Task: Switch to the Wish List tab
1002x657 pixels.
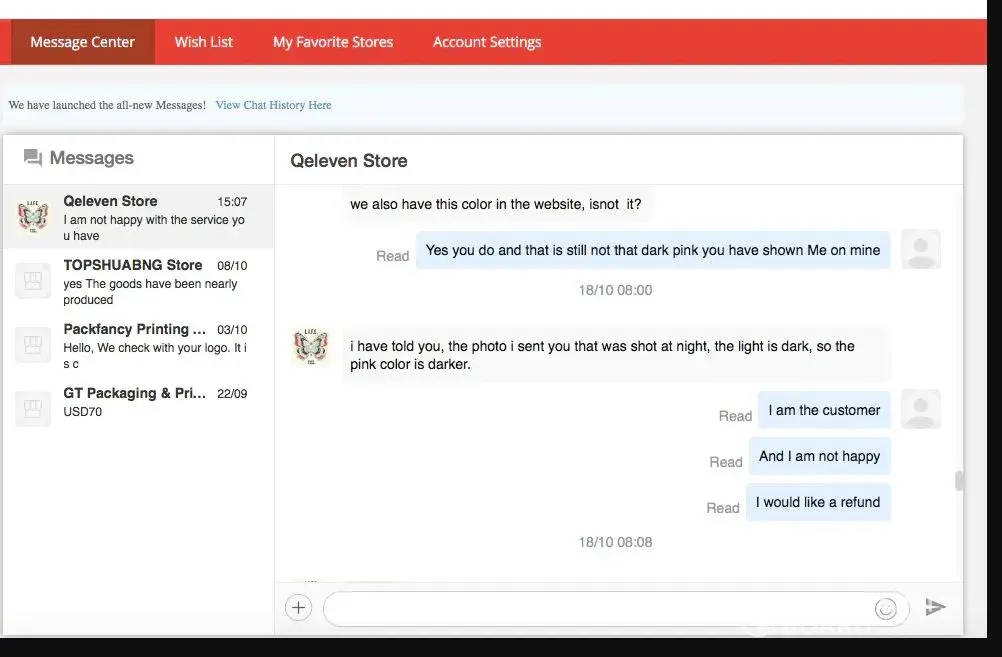Action: 203,42
